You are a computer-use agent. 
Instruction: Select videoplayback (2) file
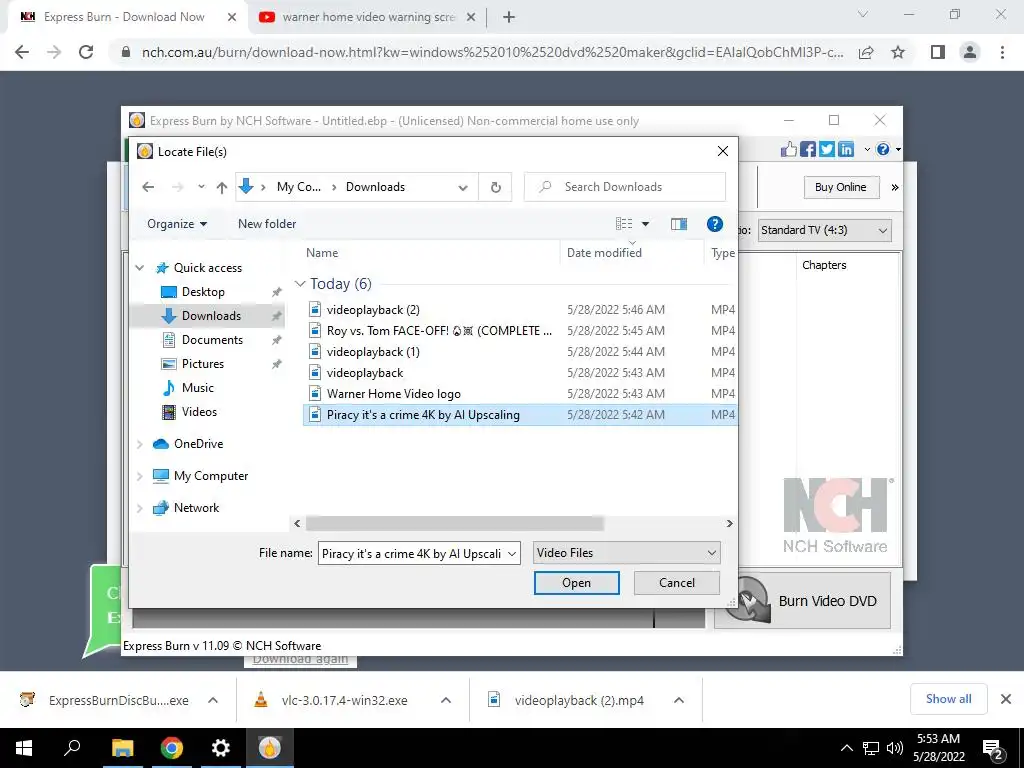[x=373, y=310]
